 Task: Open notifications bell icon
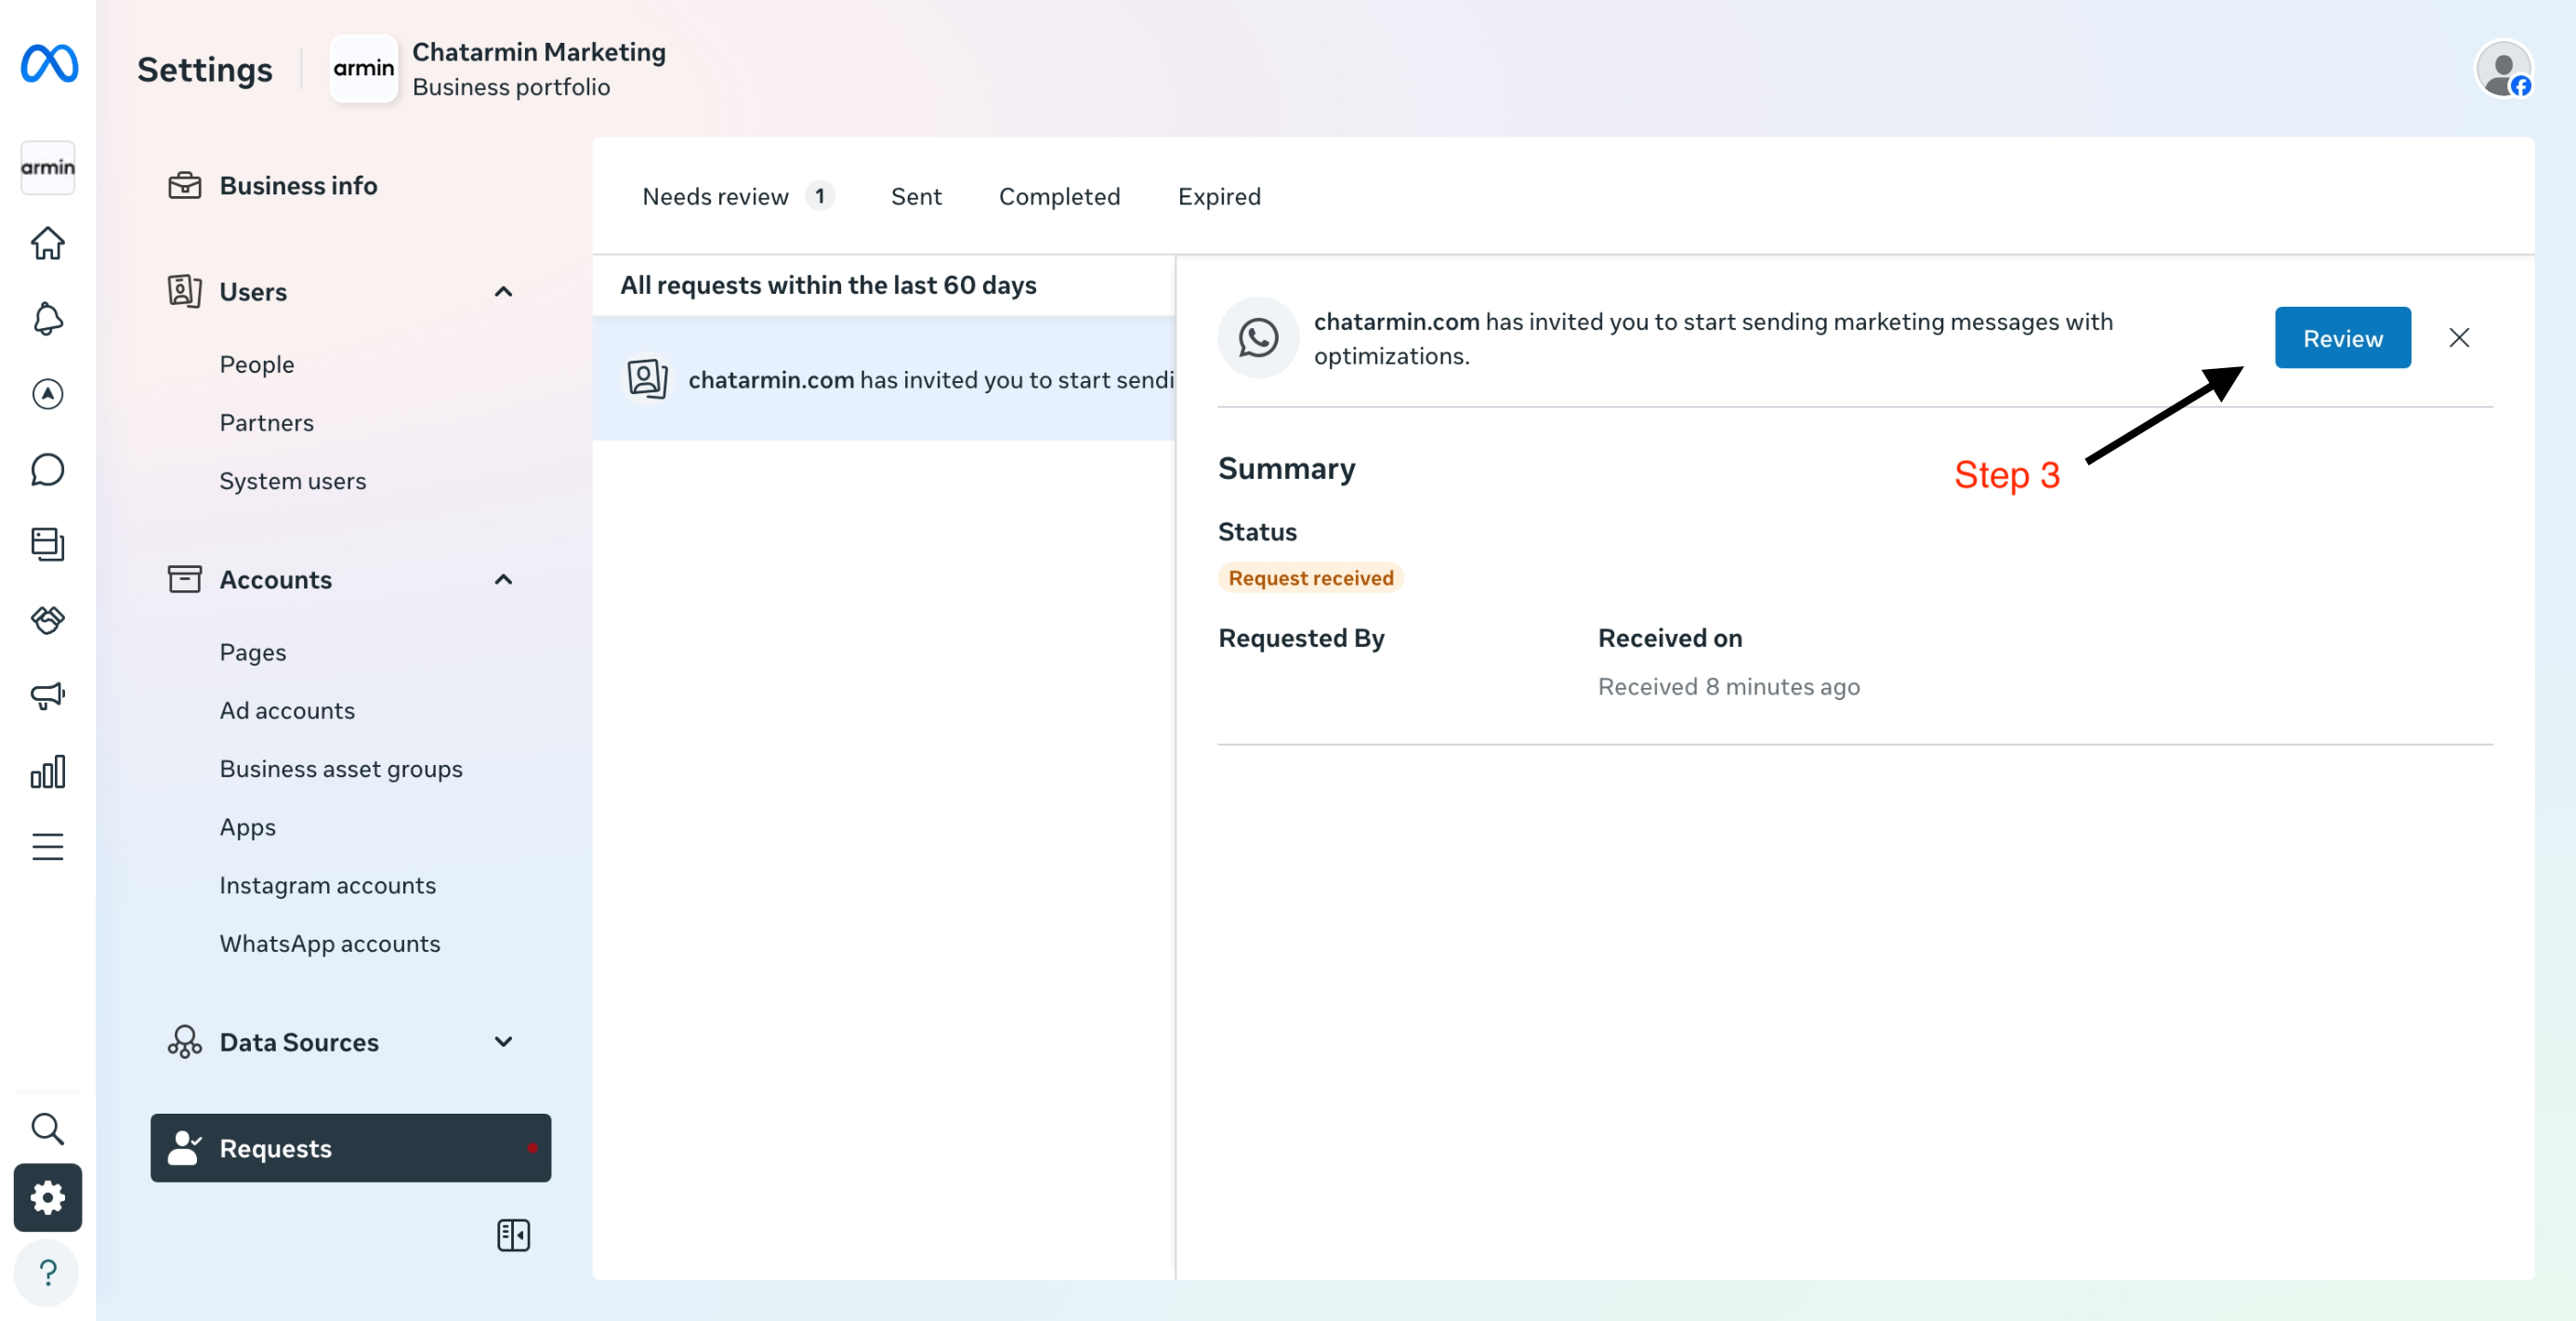48,319
